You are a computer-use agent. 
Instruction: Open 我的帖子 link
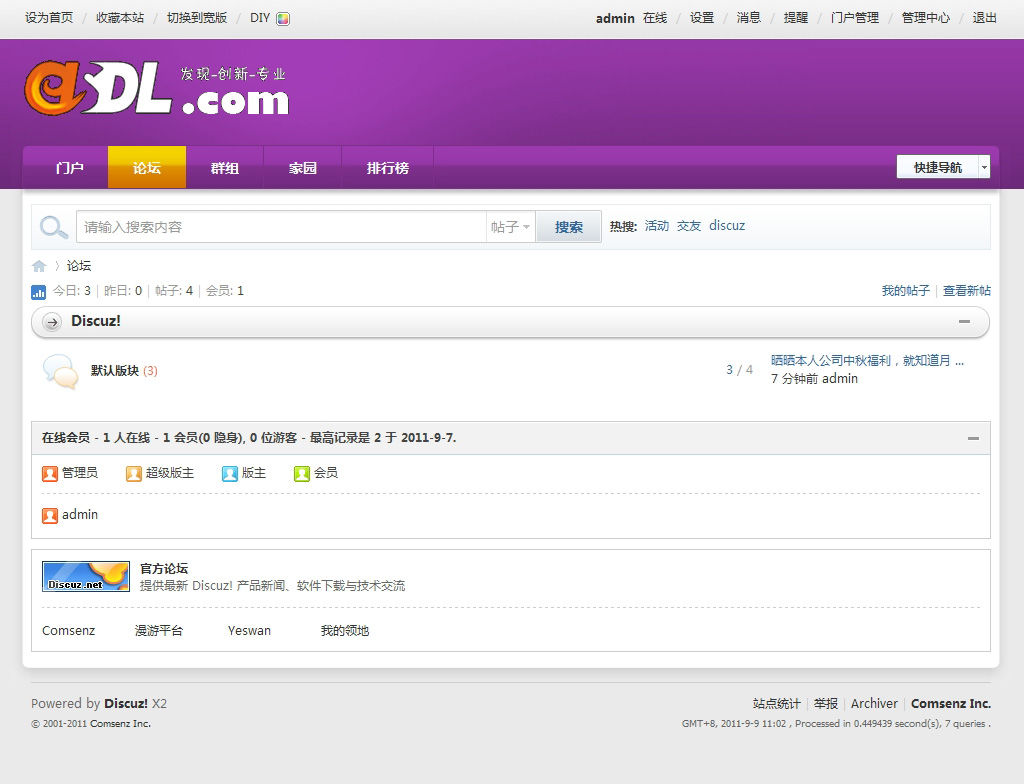[906, 291]
